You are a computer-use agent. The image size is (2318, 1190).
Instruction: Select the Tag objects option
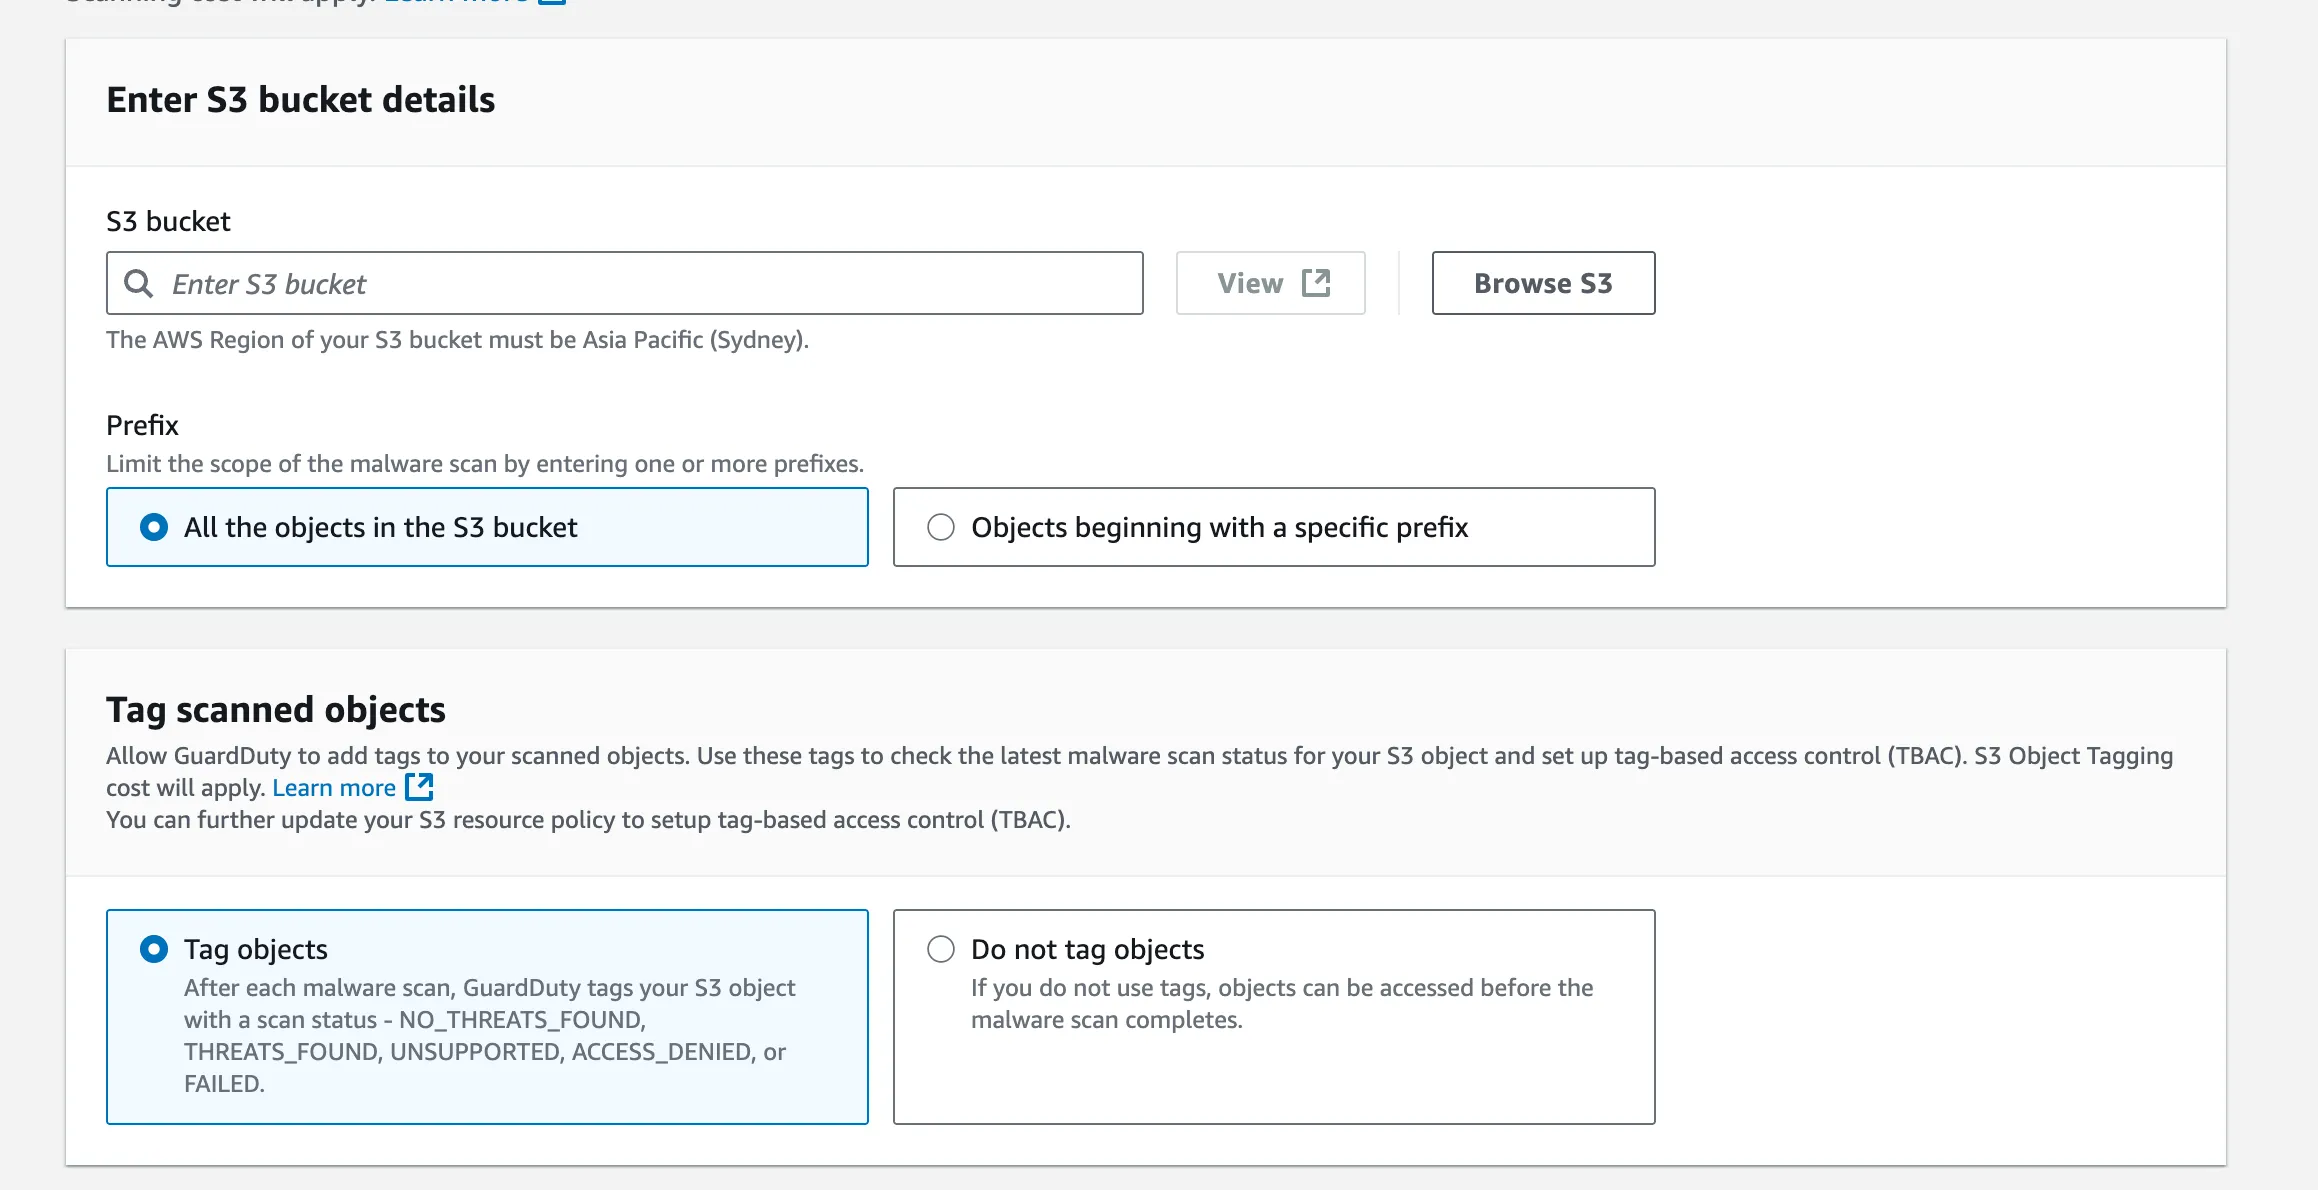tap(154, 949)
